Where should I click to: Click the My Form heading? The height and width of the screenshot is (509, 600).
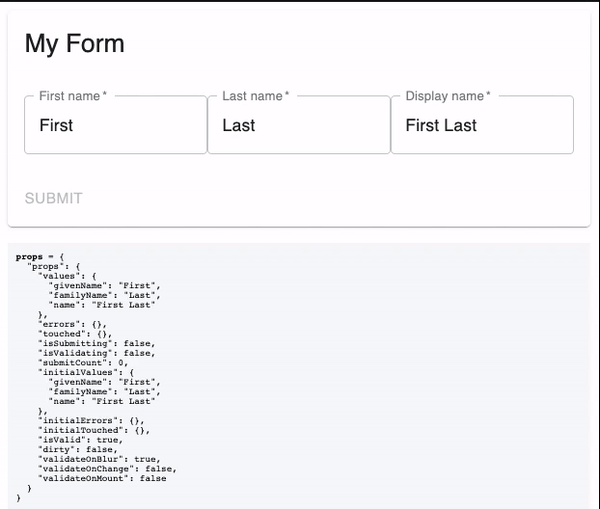click(75, 43)
